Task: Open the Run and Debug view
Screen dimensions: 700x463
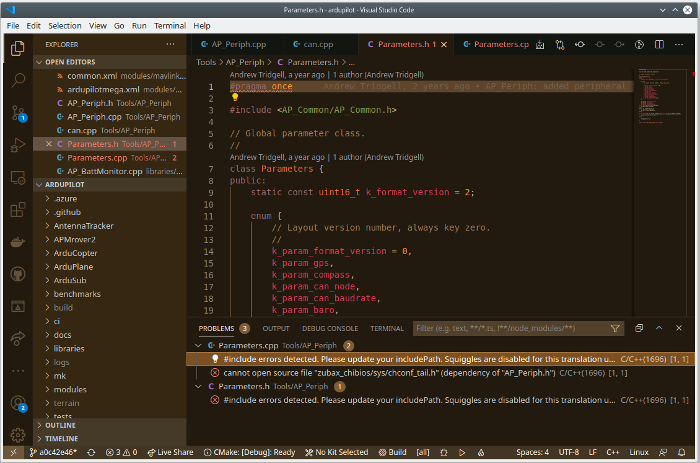Action: point(17,145)
